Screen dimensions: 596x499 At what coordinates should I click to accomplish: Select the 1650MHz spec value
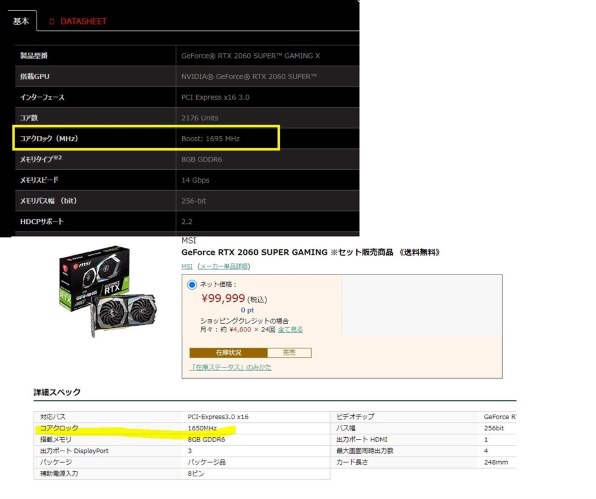(x=202, y=428)
